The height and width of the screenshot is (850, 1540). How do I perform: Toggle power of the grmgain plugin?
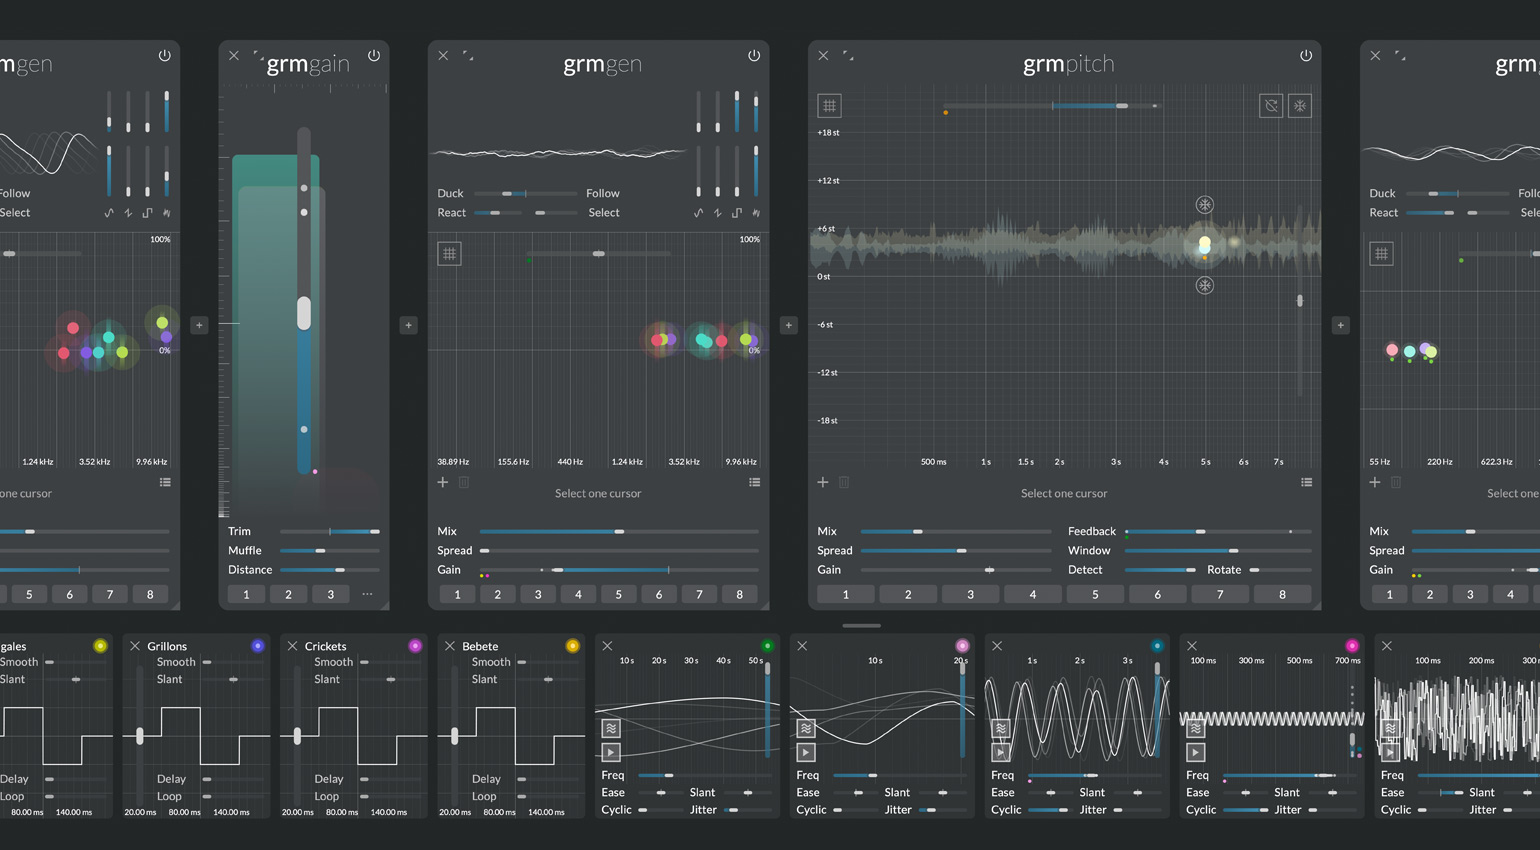coord(374,56)
